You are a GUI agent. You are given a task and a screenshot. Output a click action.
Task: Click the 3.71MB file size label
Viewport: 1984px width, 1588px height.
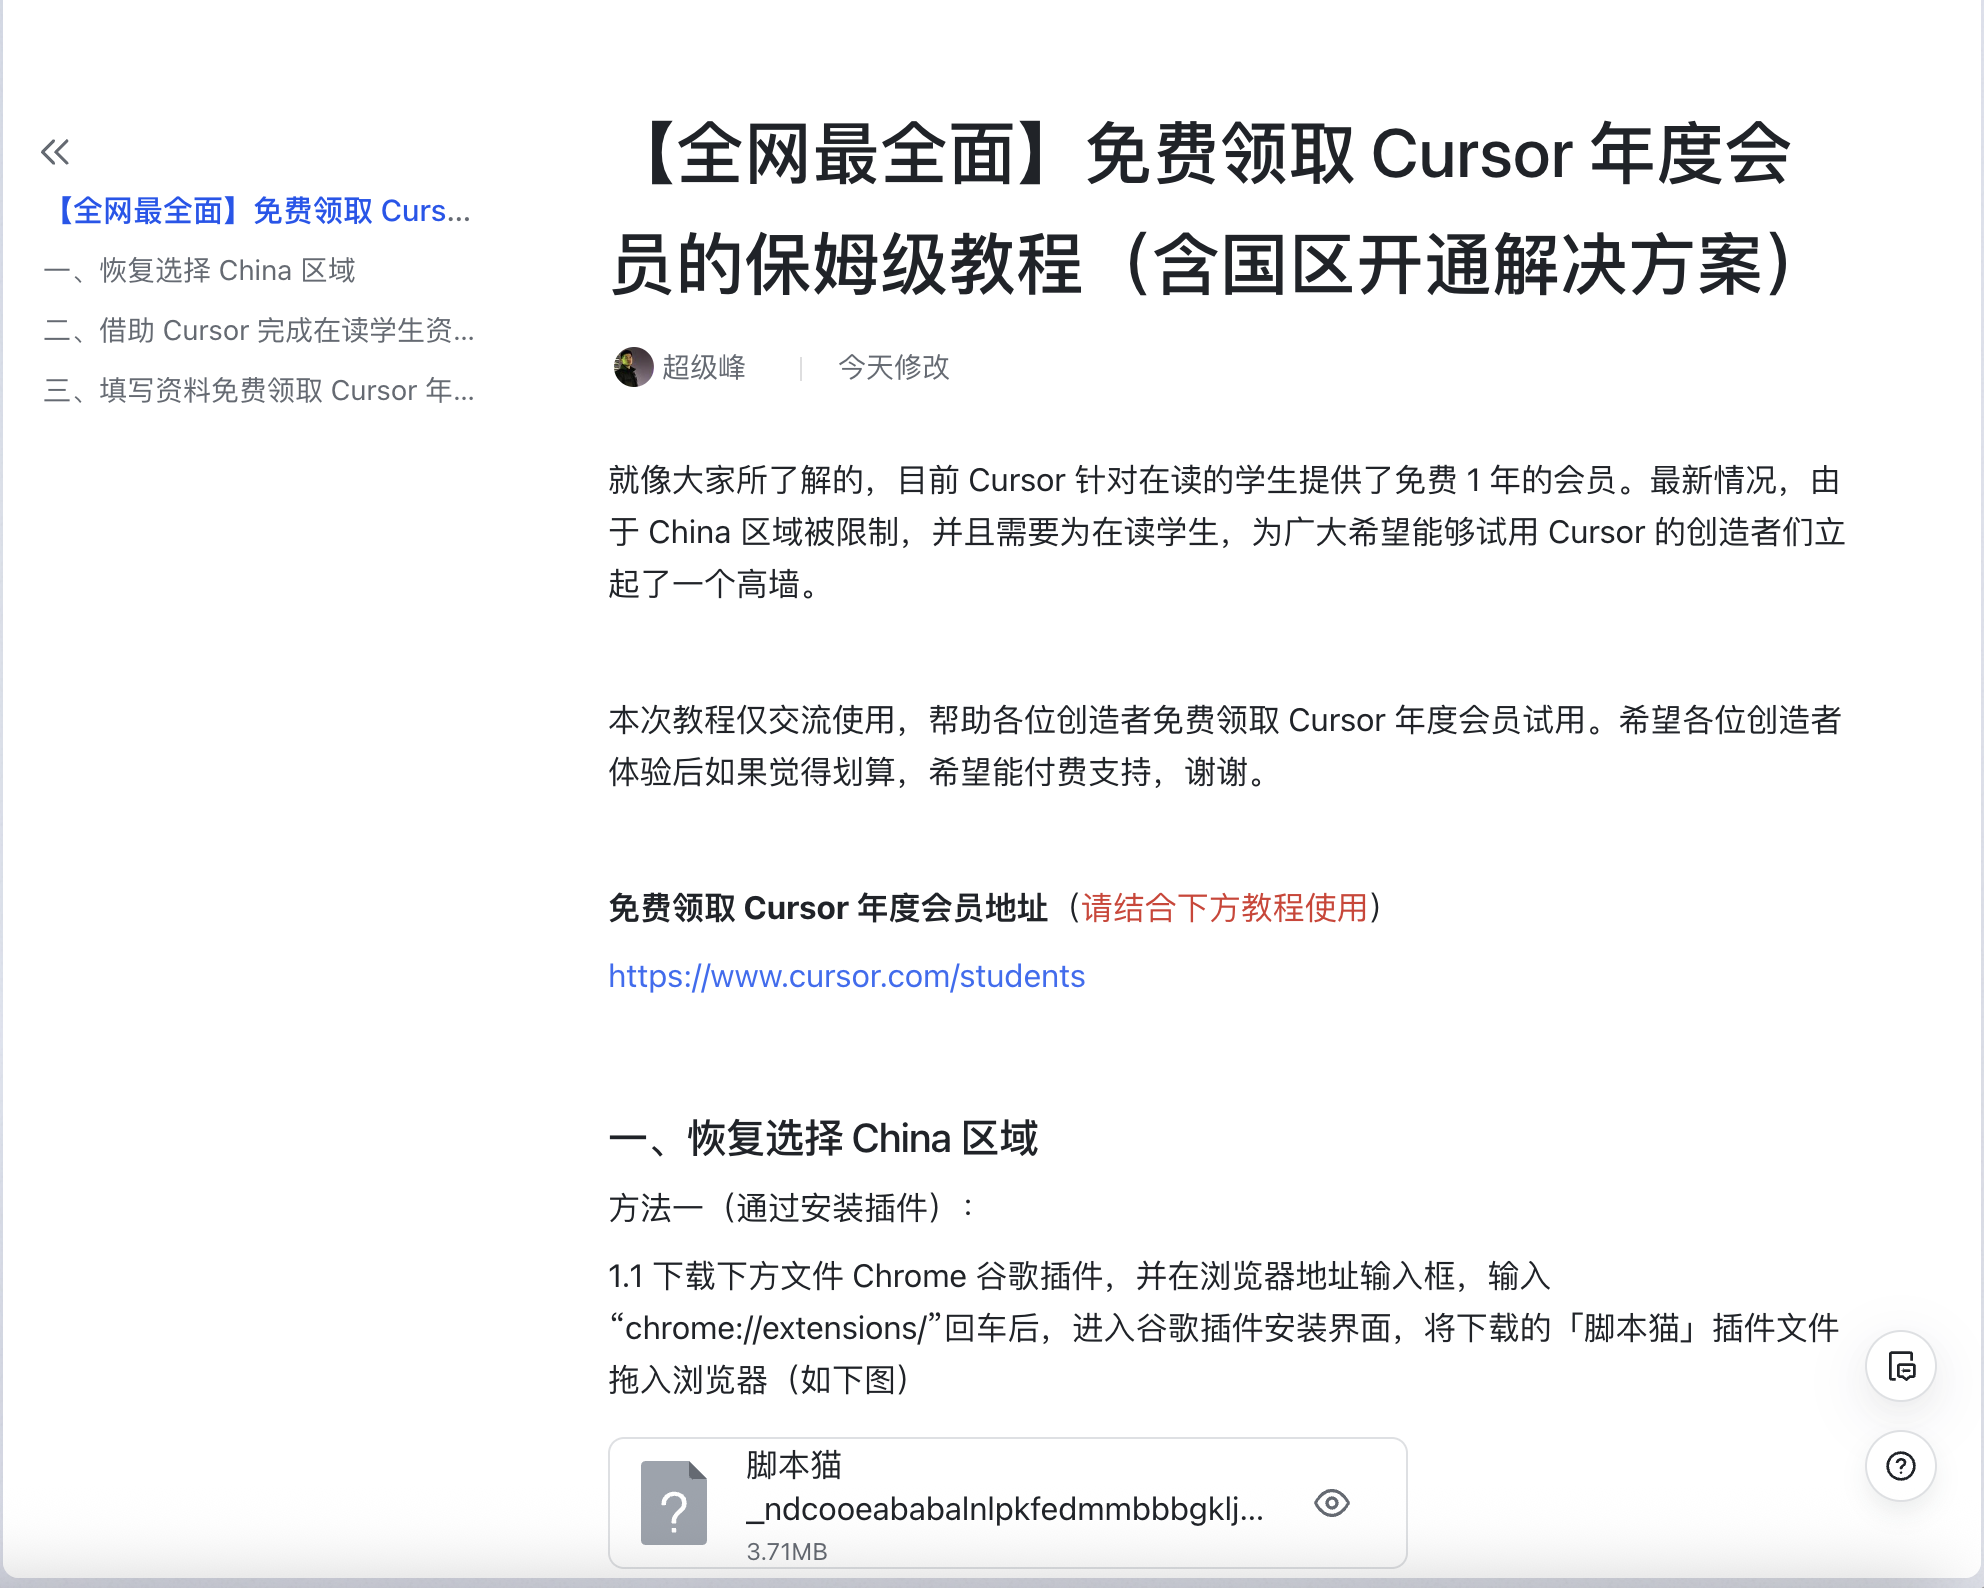tap(786, 1551)
